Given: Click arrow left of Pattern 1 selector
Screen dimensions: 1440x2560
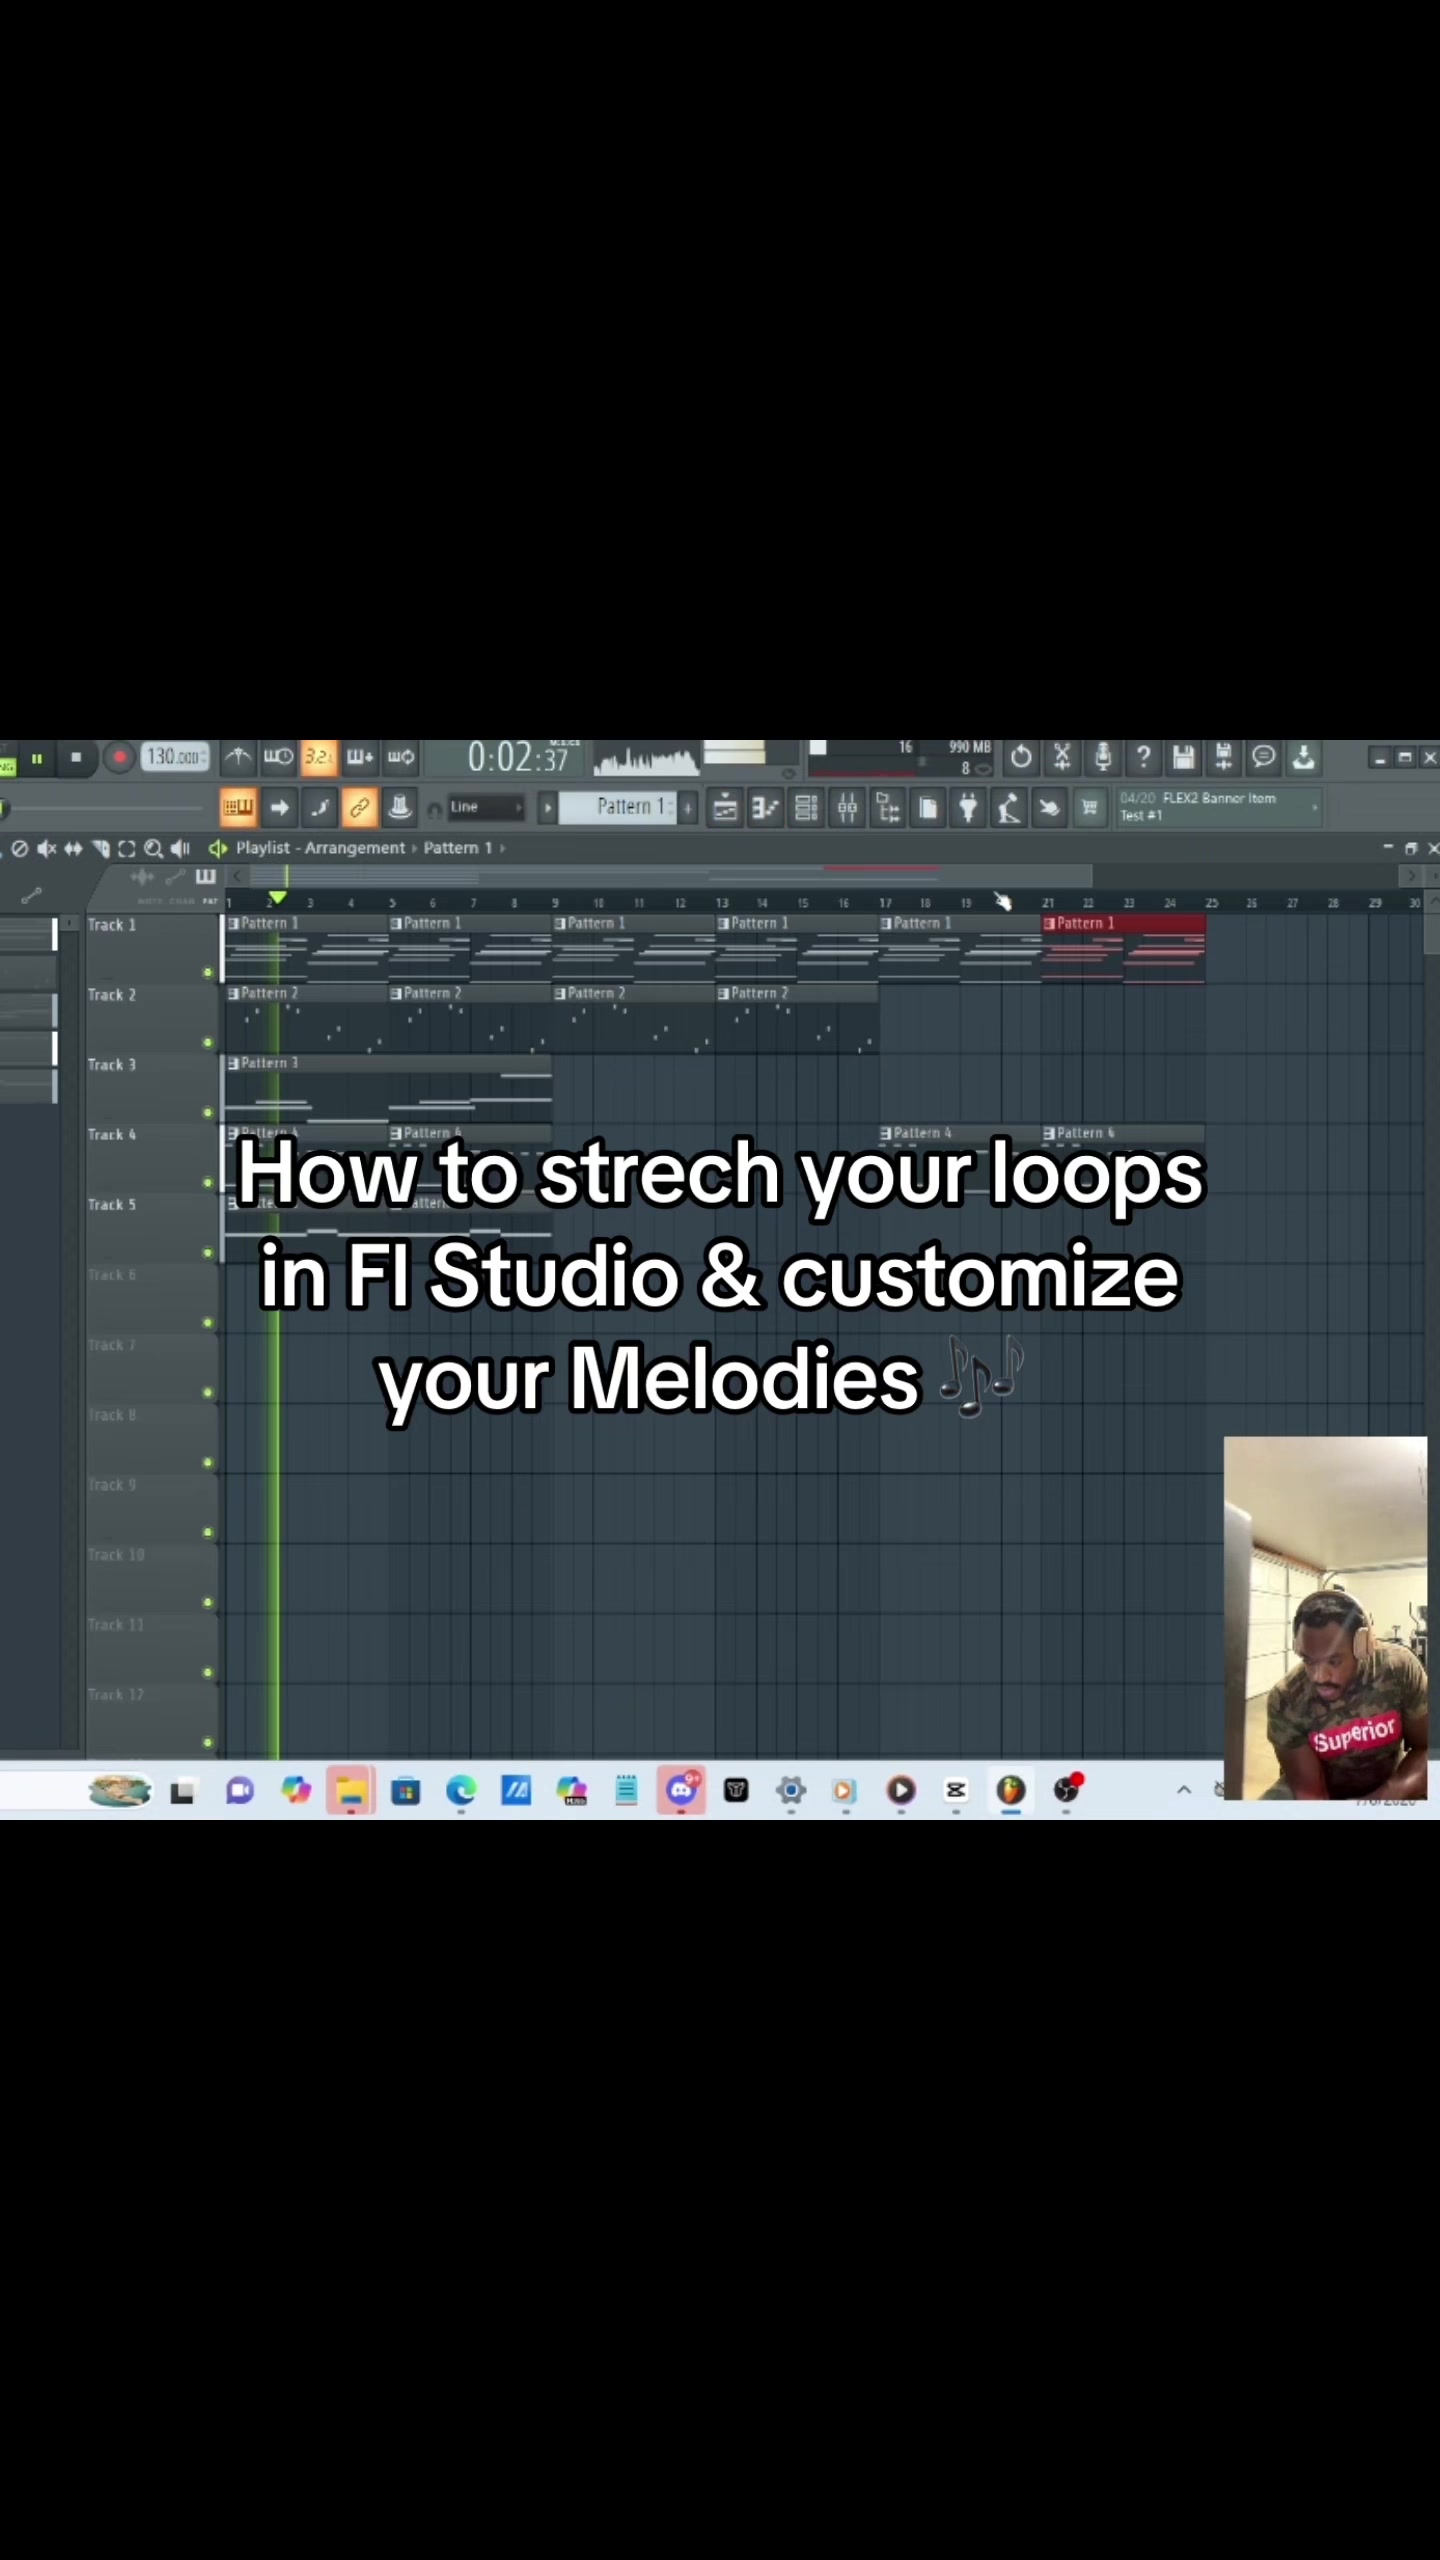Looking at the screenshot, I should (x=547, y=808).
